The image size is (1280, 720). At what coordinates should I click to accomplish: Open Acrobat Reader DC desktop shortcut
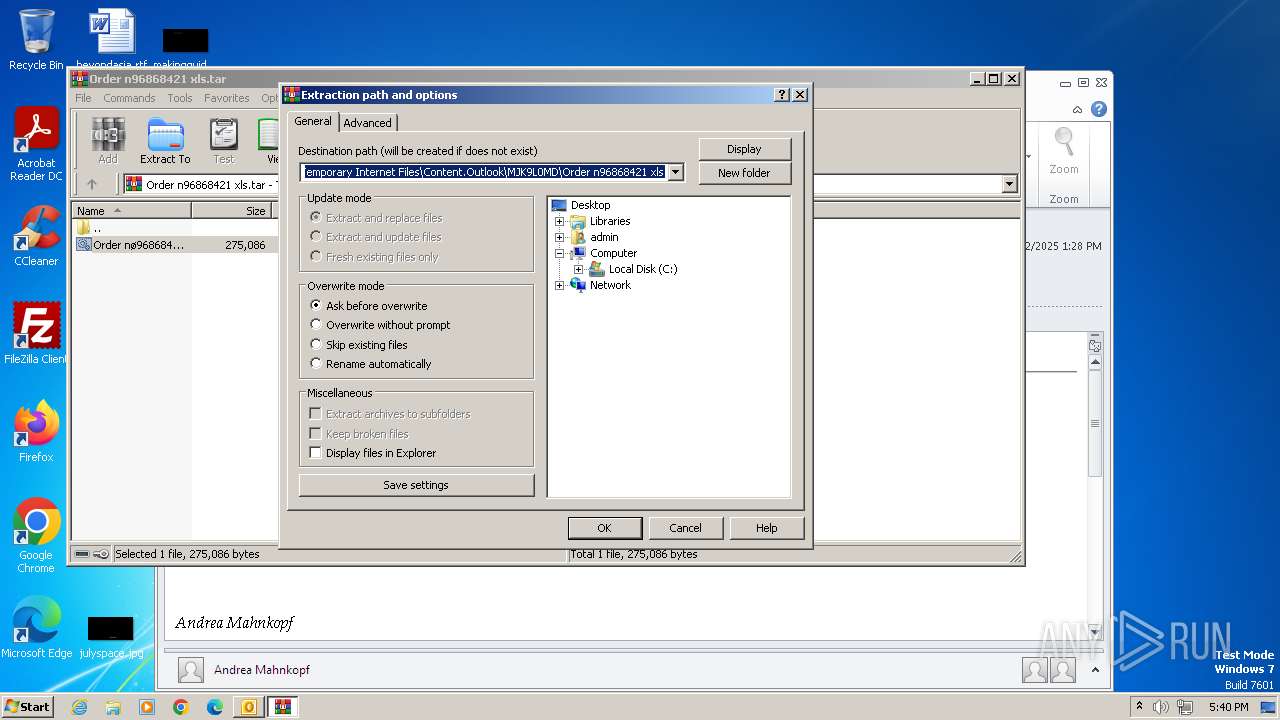(36, 144)
